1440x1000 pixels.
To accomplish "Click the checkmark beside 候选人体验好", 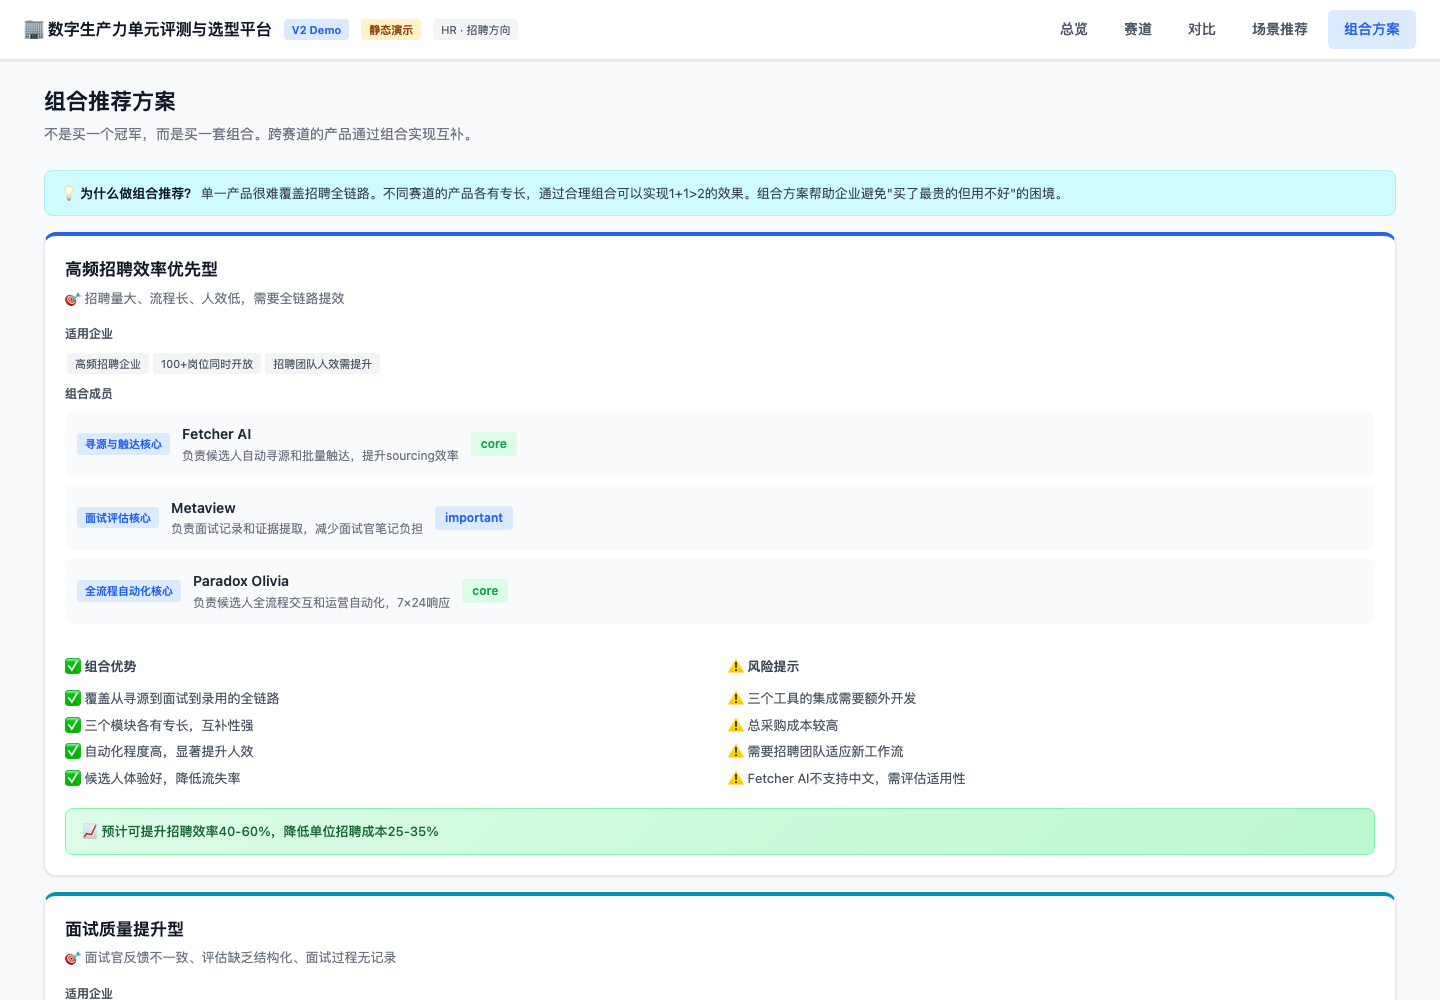I will point(73,778).
